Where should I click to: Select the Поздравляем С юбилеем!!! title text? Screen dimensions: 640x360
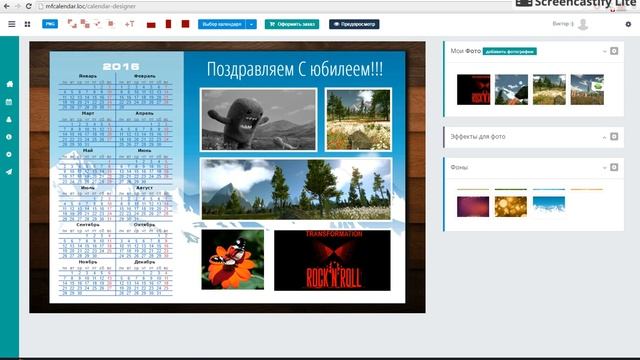click(295, 69)
